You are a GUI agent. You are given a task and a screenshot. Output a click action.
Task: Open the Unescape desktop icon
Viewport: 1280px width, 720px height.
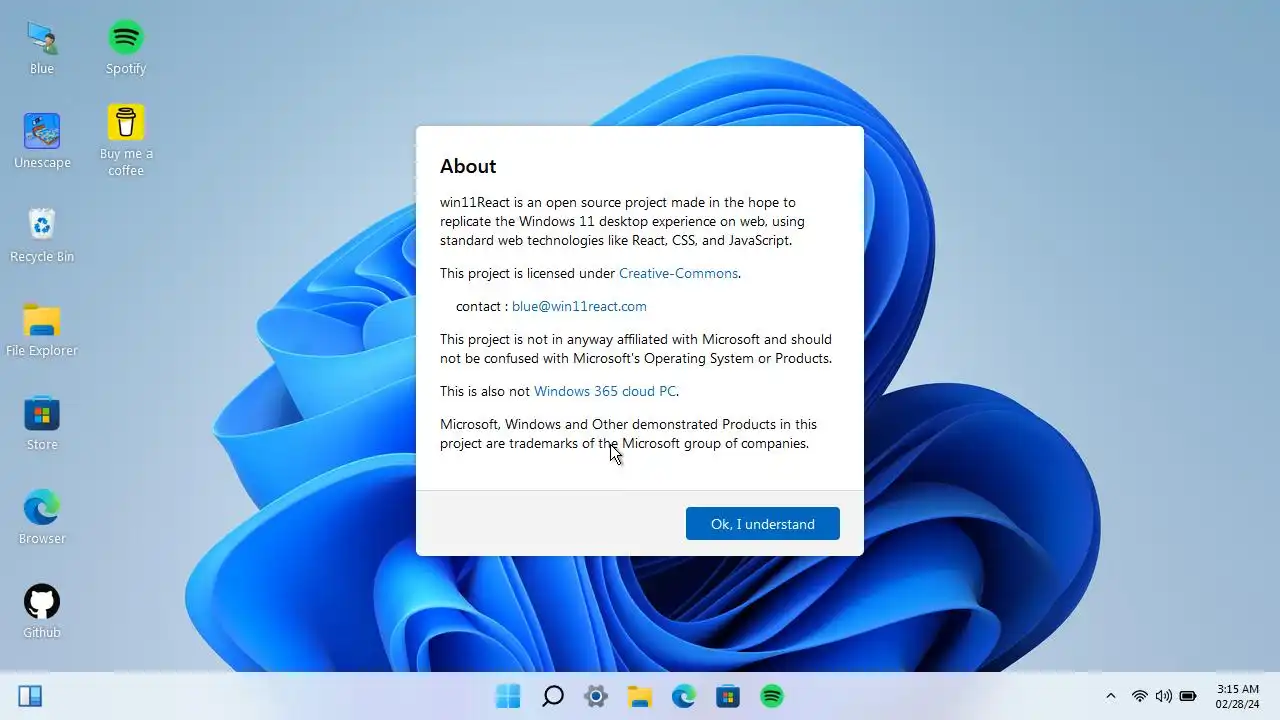tap(42, 141)
